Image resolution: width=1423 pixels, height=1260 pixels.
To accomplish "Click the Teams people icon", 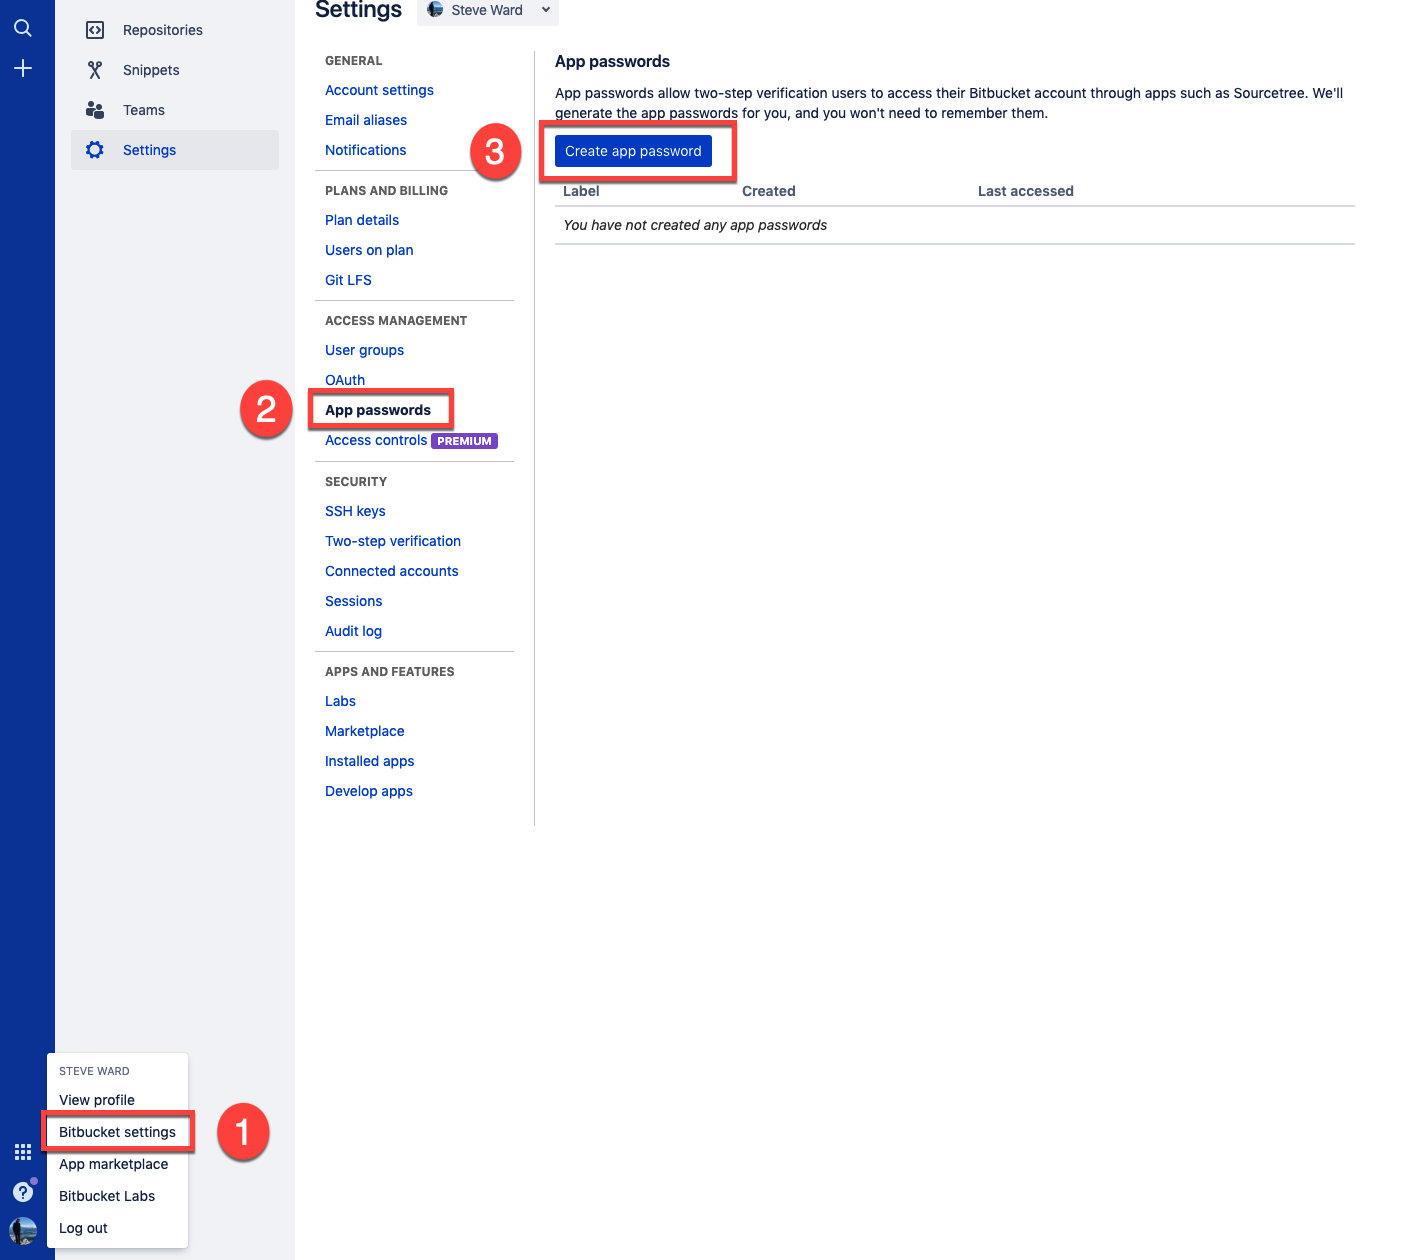I will [x=95, y=110].
